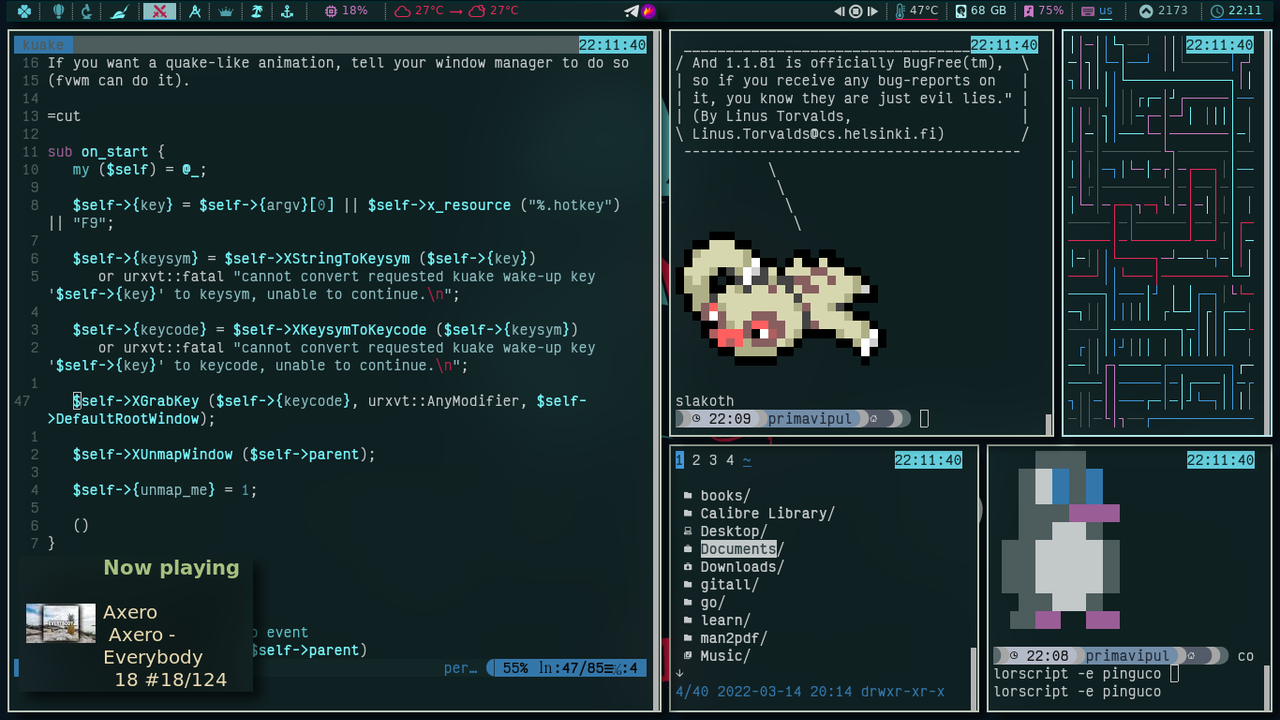
Task: Select the learn/ folder
Action: [725, 621]
